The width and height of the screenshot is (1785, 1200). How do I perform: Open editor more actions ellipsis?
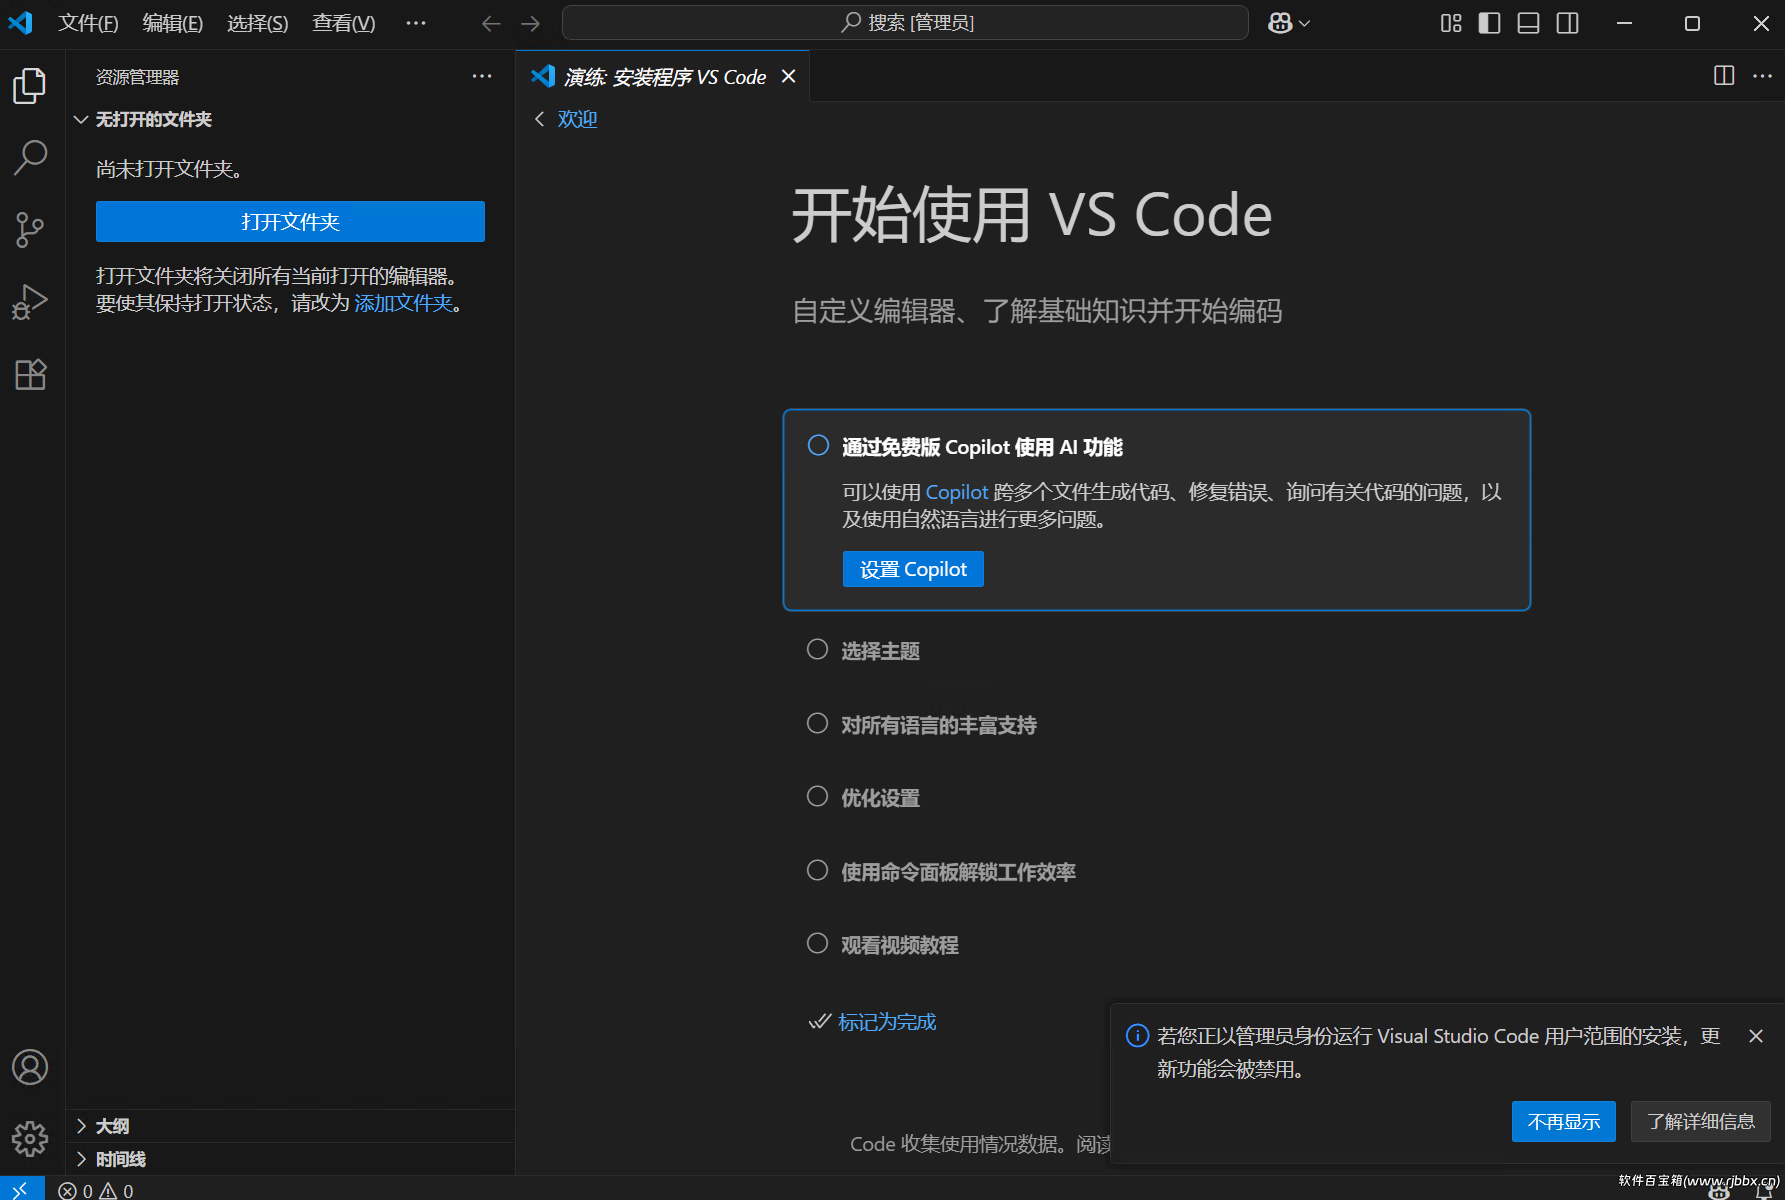tap(1762, 76)
